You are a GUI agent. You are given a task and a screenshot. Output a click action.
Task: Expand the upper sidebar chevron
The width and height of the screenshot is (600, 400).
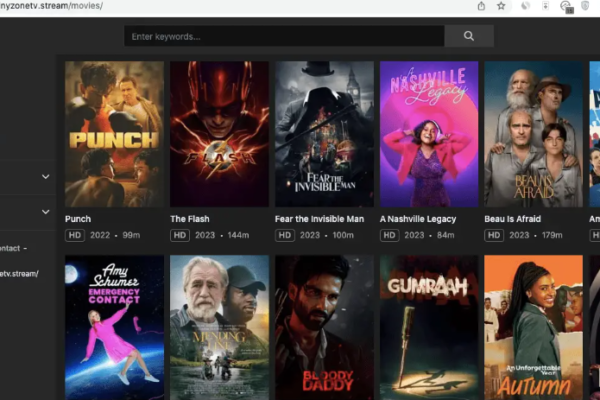[x=46, y=176]
